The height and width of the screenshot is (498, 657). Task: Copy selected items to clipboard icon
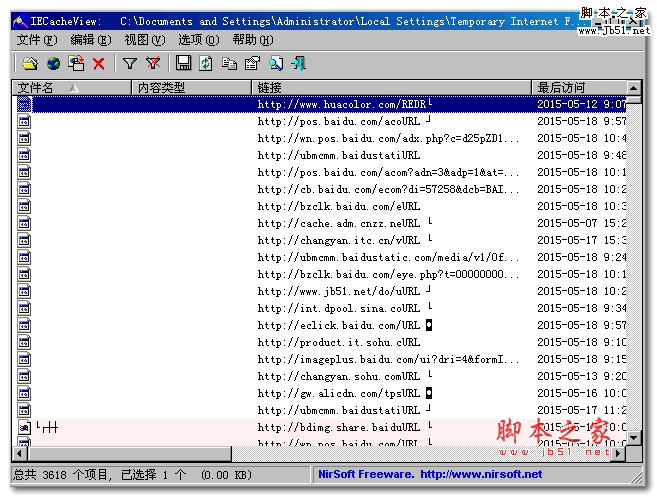tap(229, 64)
